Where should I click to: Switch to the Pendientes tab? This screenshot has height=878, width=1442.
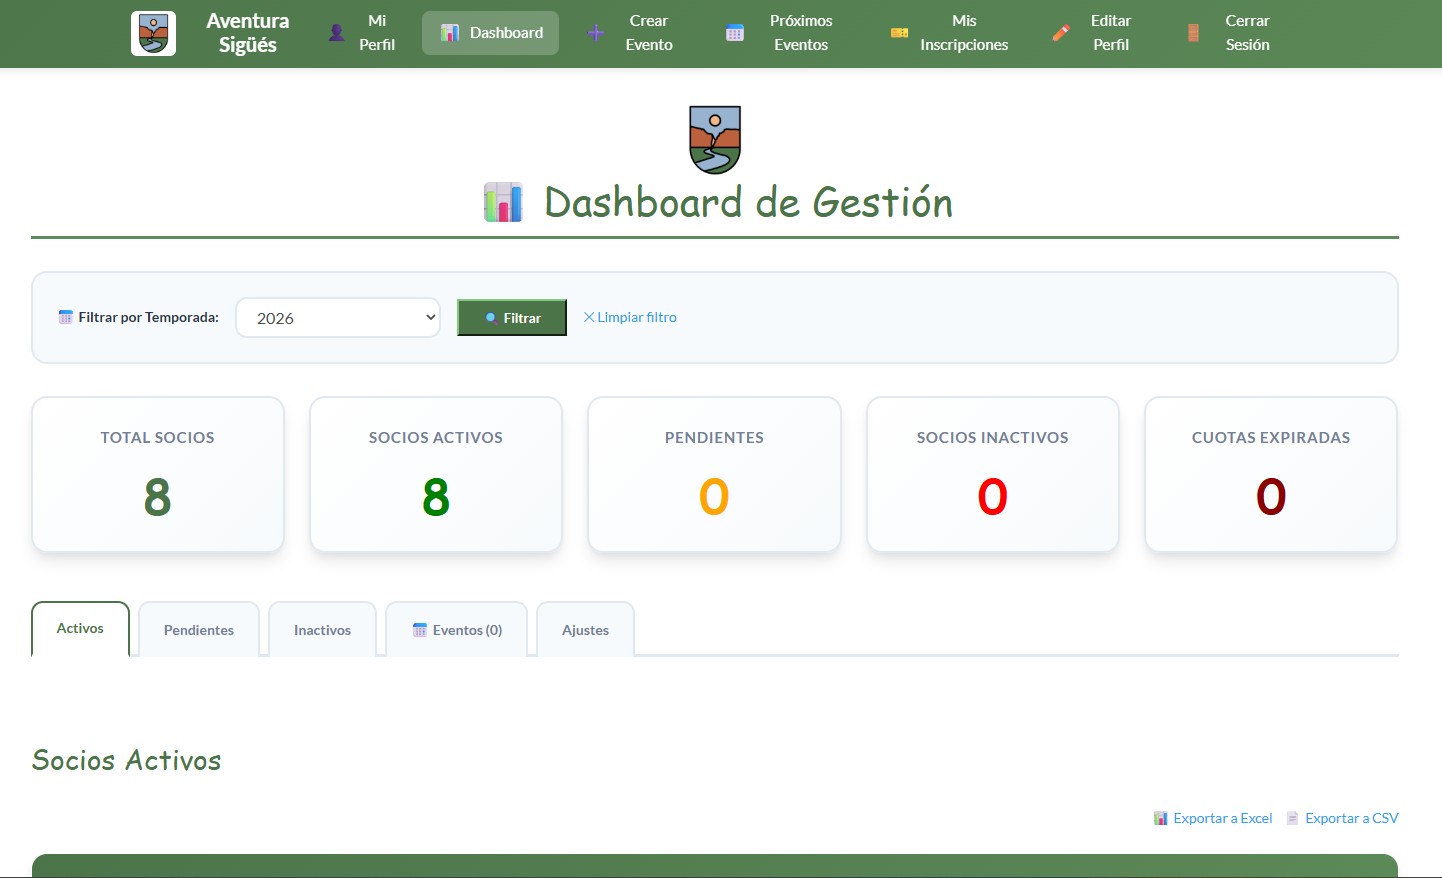point(199,630)
